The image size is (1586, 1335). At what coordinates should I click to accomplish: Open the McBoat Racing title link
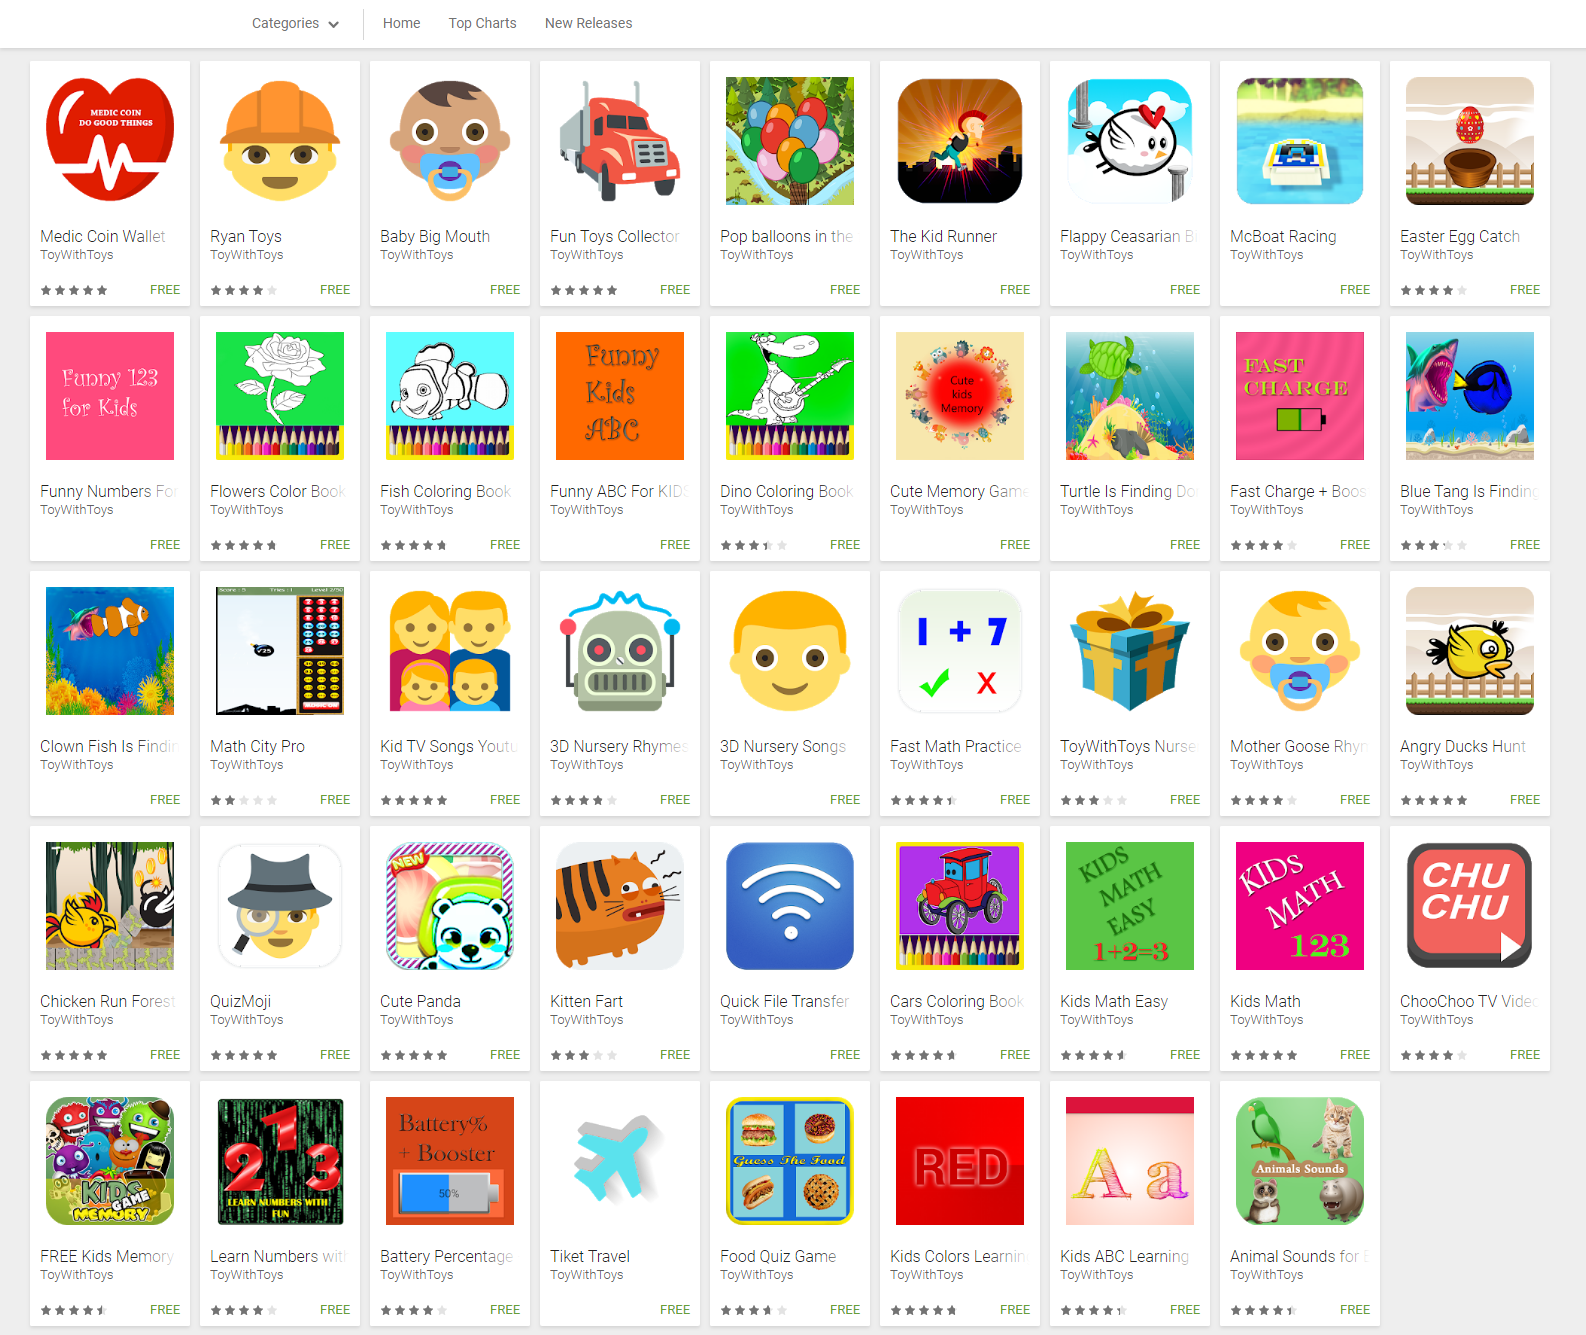[x=1283, y=236]
